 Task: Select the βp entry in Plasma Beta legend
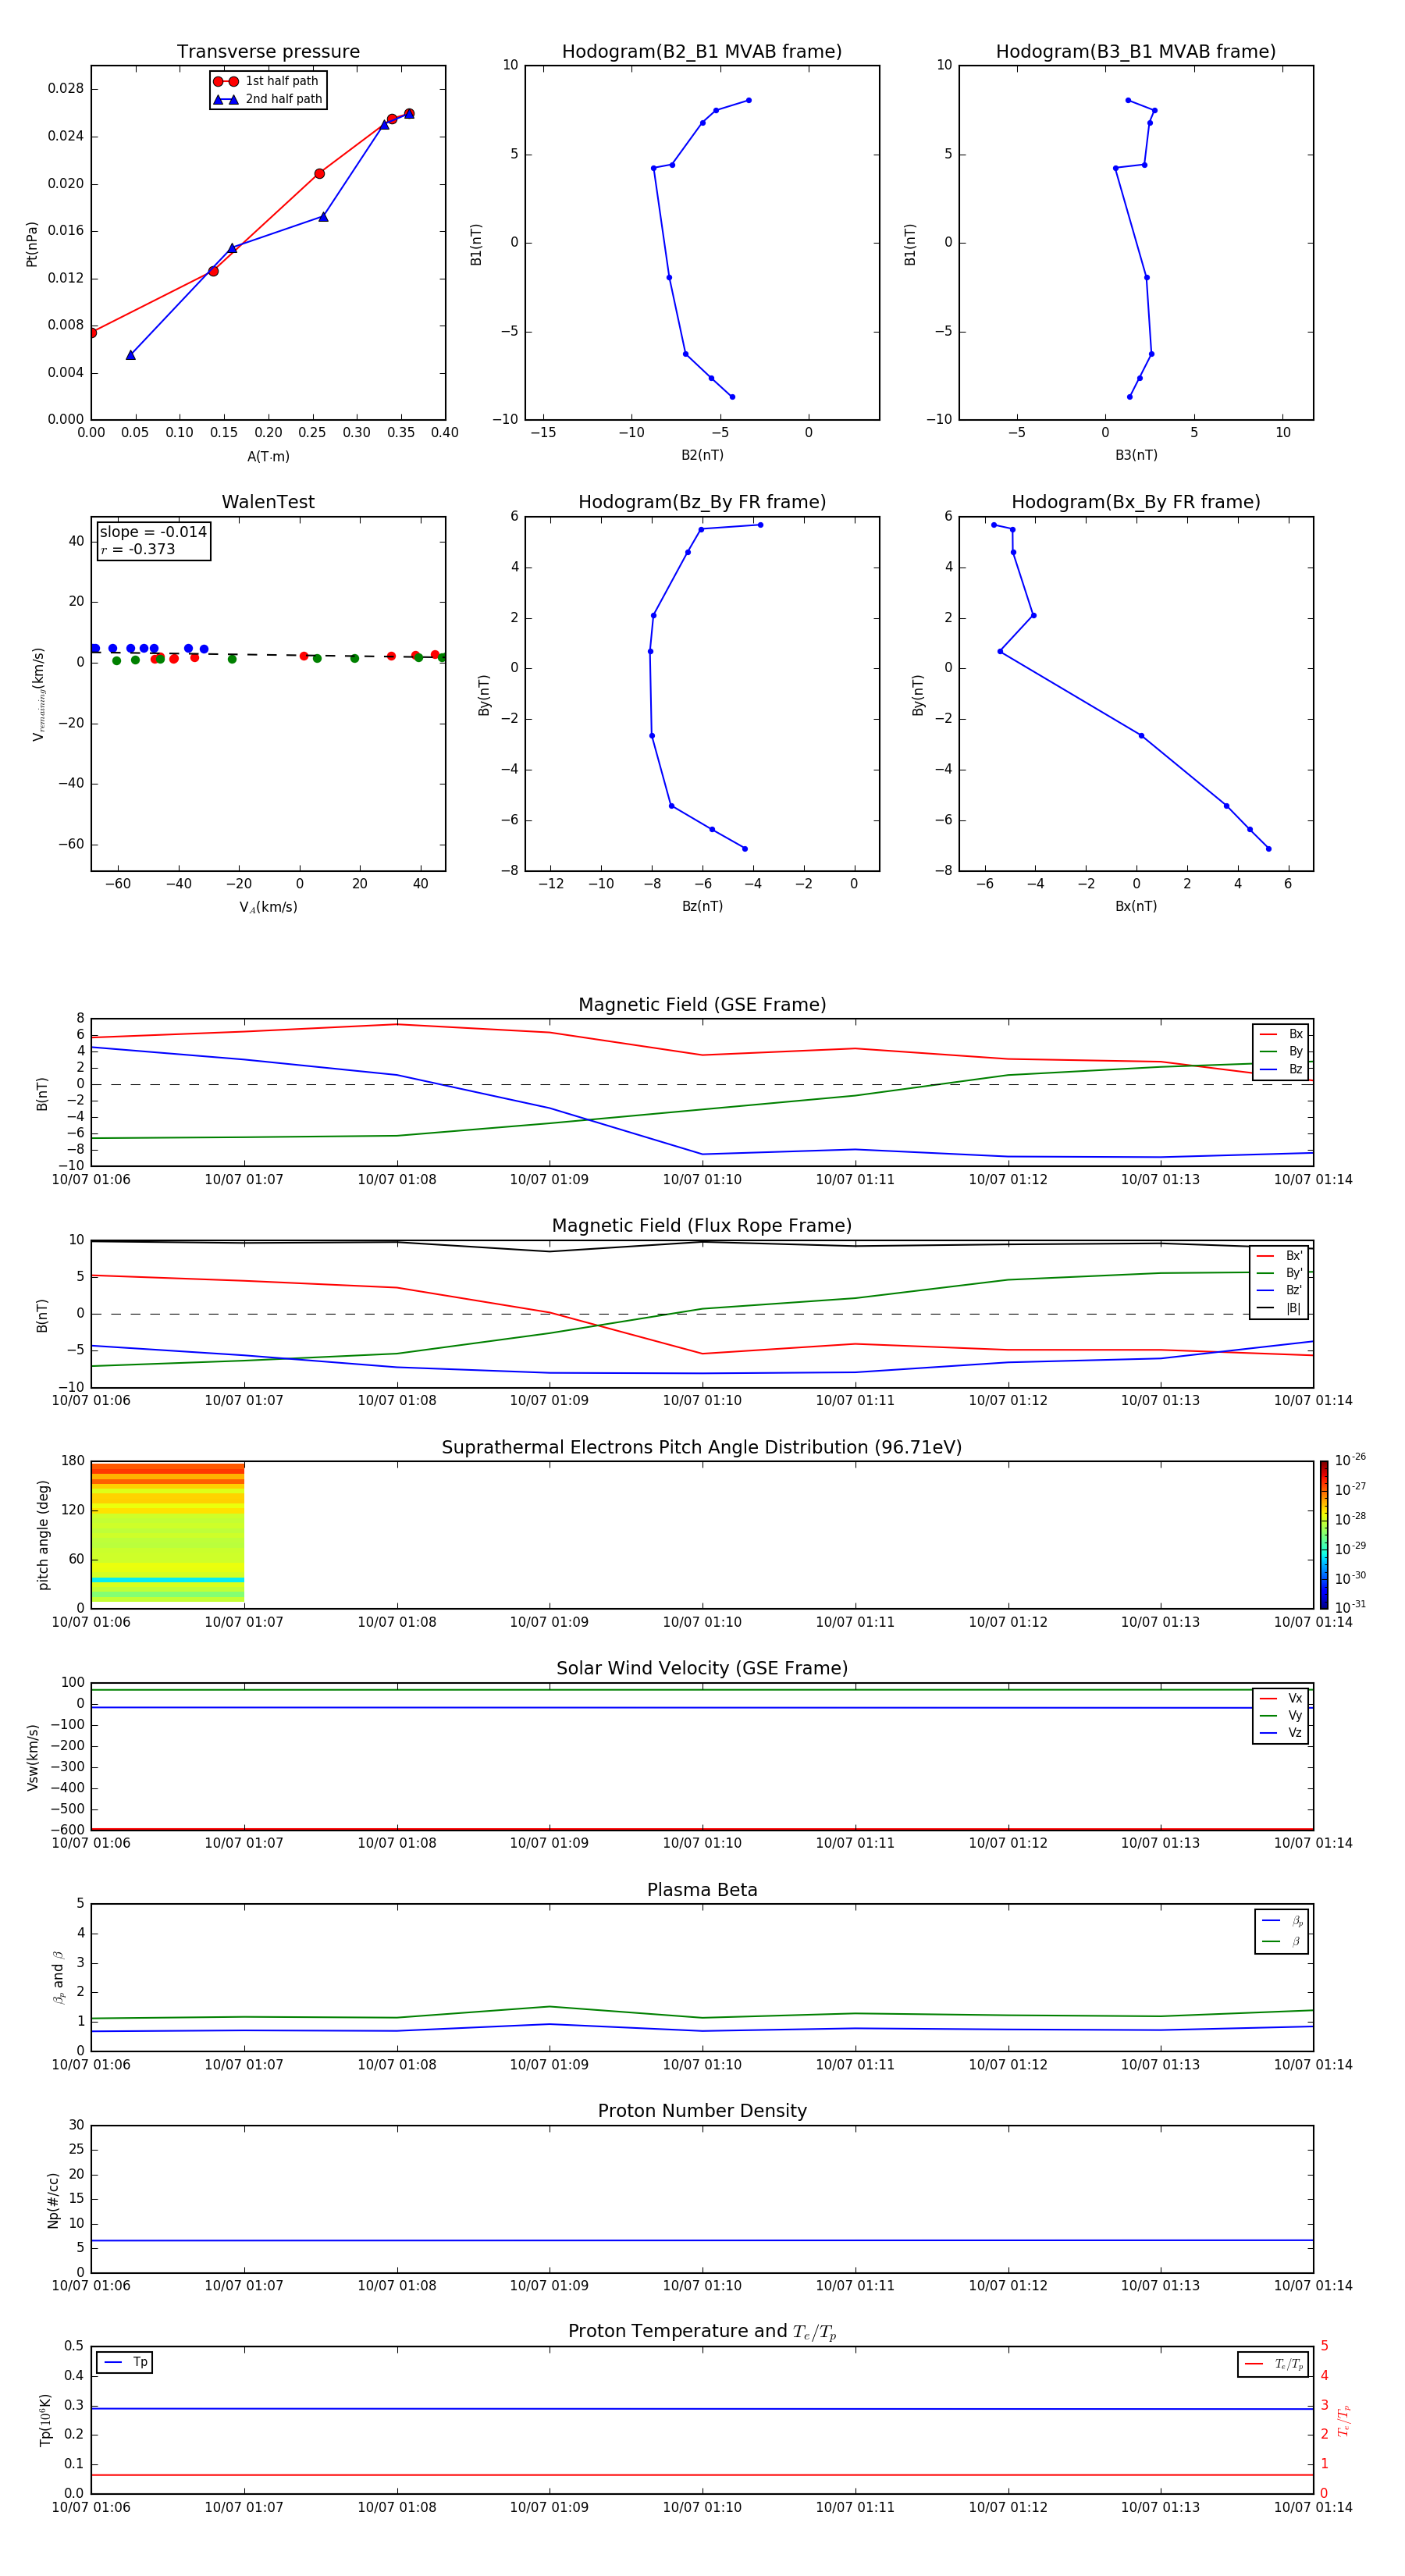tap(1282, 1921)
